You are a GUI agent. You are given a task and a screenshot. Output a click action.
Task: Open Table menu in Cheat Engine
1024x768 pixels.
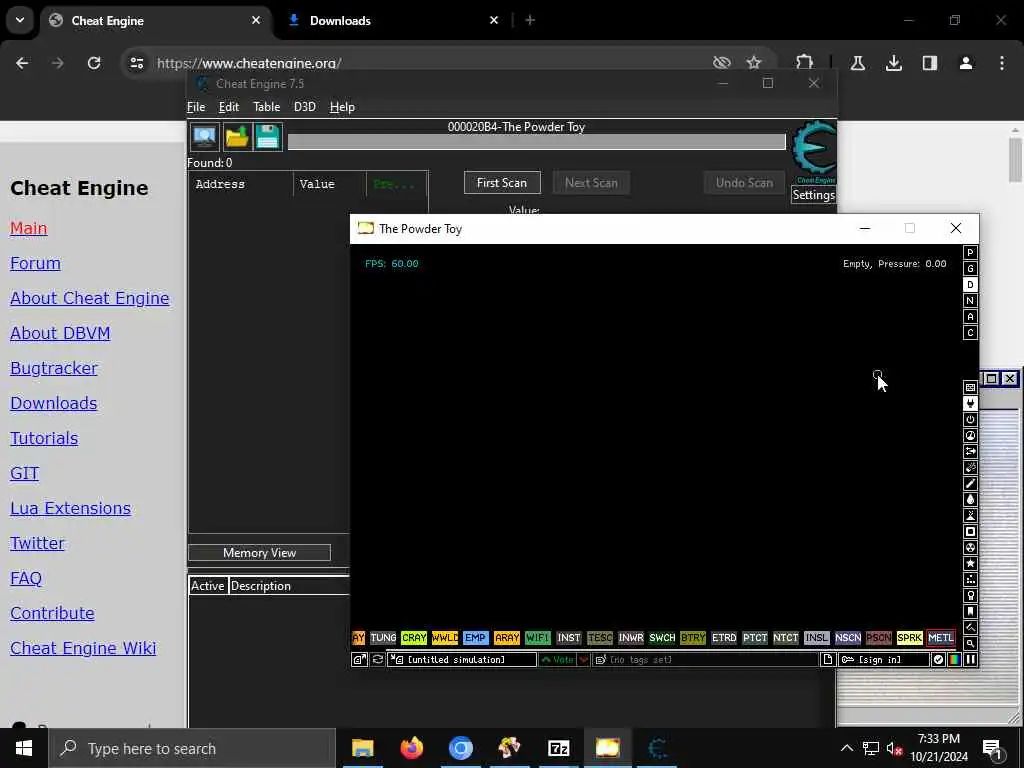pyautogui.click(x=266, y=107)
